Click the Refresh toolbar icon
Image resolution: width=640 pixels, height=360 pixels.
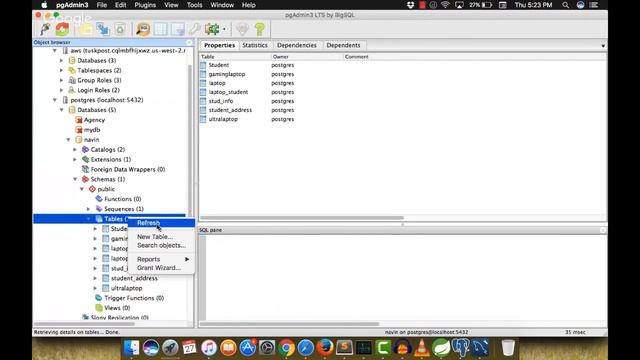click(x=62, y=29)
